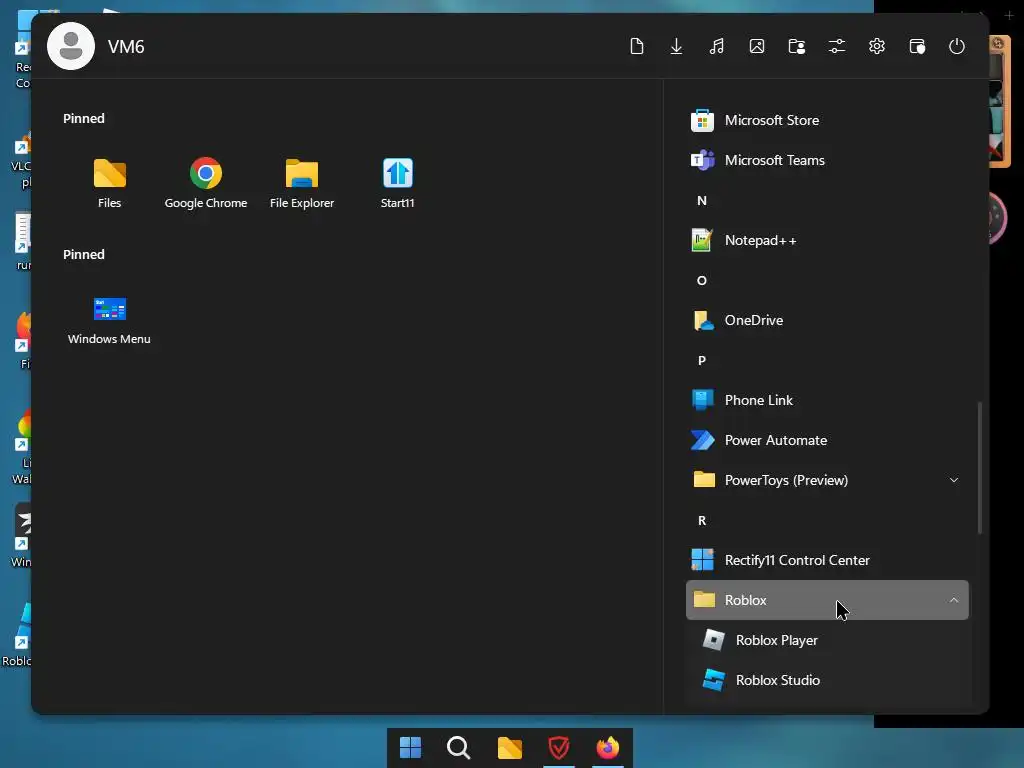This screenshot has height=768, width=1024.
Task: Open Firefox from taskbar
Action: pyautogui.click(x=607, y=747)
